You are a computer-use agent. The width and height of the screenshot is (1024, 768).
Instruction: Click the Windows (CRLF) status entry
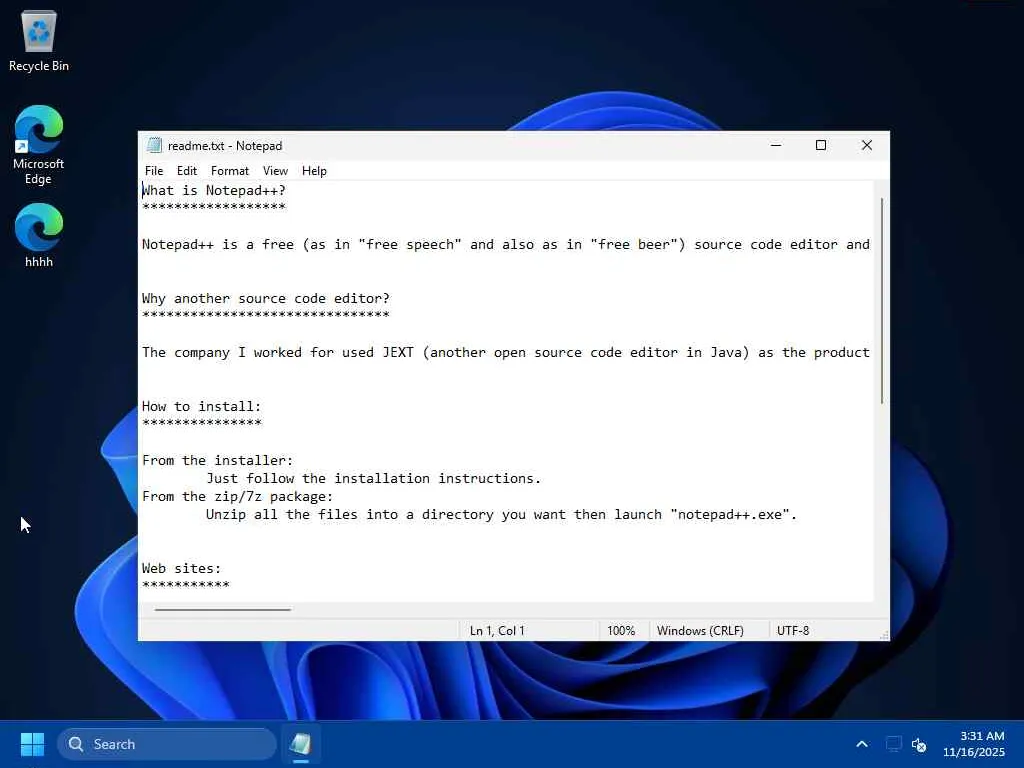pos(700,630)
